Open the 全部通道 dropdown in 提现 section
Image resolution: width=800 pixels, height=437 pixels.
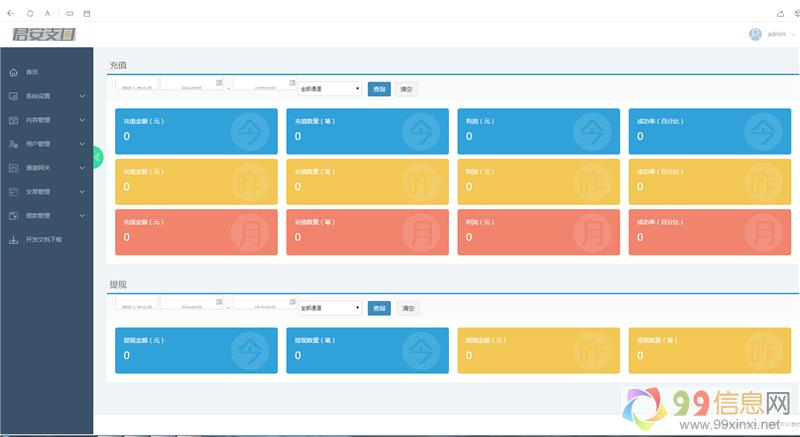[330, 308]
